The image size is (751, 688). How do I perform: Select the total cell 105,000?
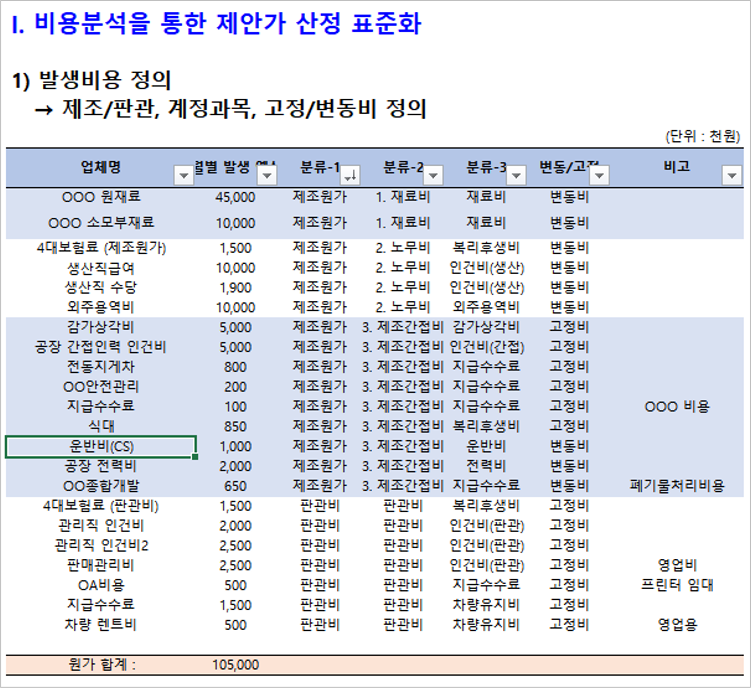pos(235,665)
